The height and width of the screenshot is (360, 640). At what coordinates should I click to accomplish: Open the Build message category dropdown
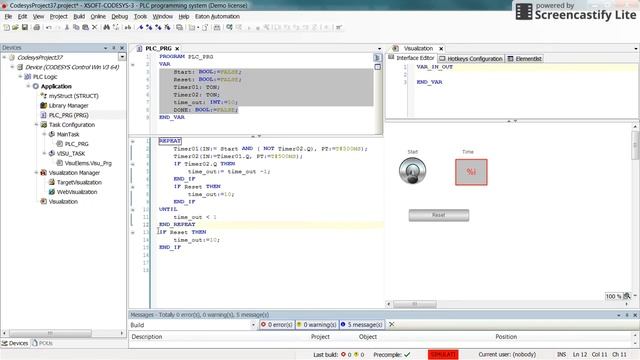click(x=253, y=325)
